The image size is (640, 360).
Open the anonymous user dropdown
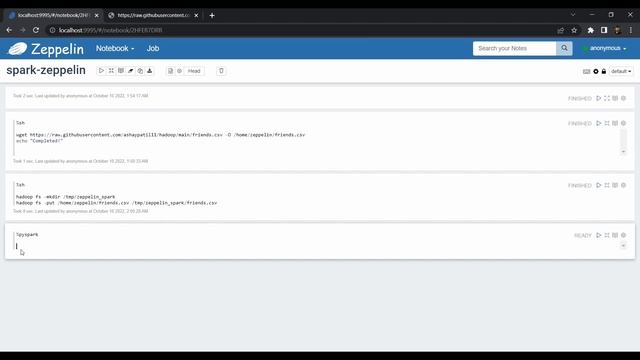pos(605,48)
